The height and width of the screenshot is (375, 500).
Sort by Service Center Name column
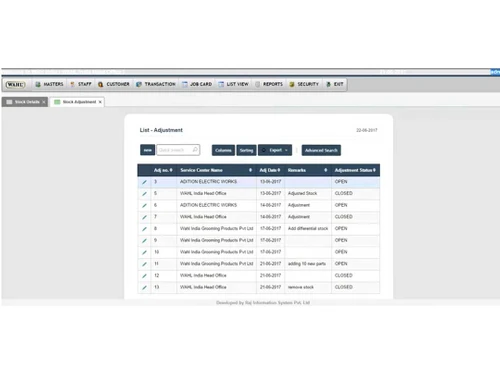tap(216, 170)
